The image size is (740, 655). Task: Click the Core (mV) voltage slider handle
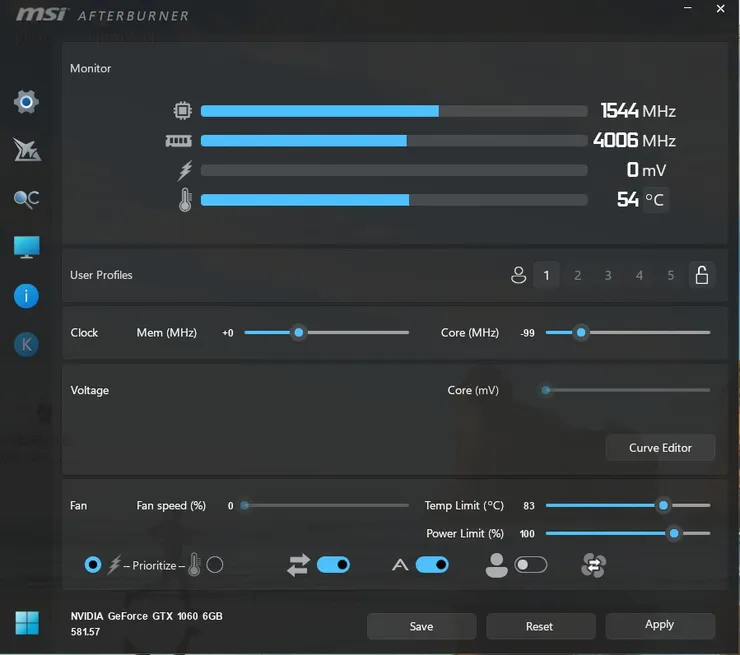[x=546, y=390]
